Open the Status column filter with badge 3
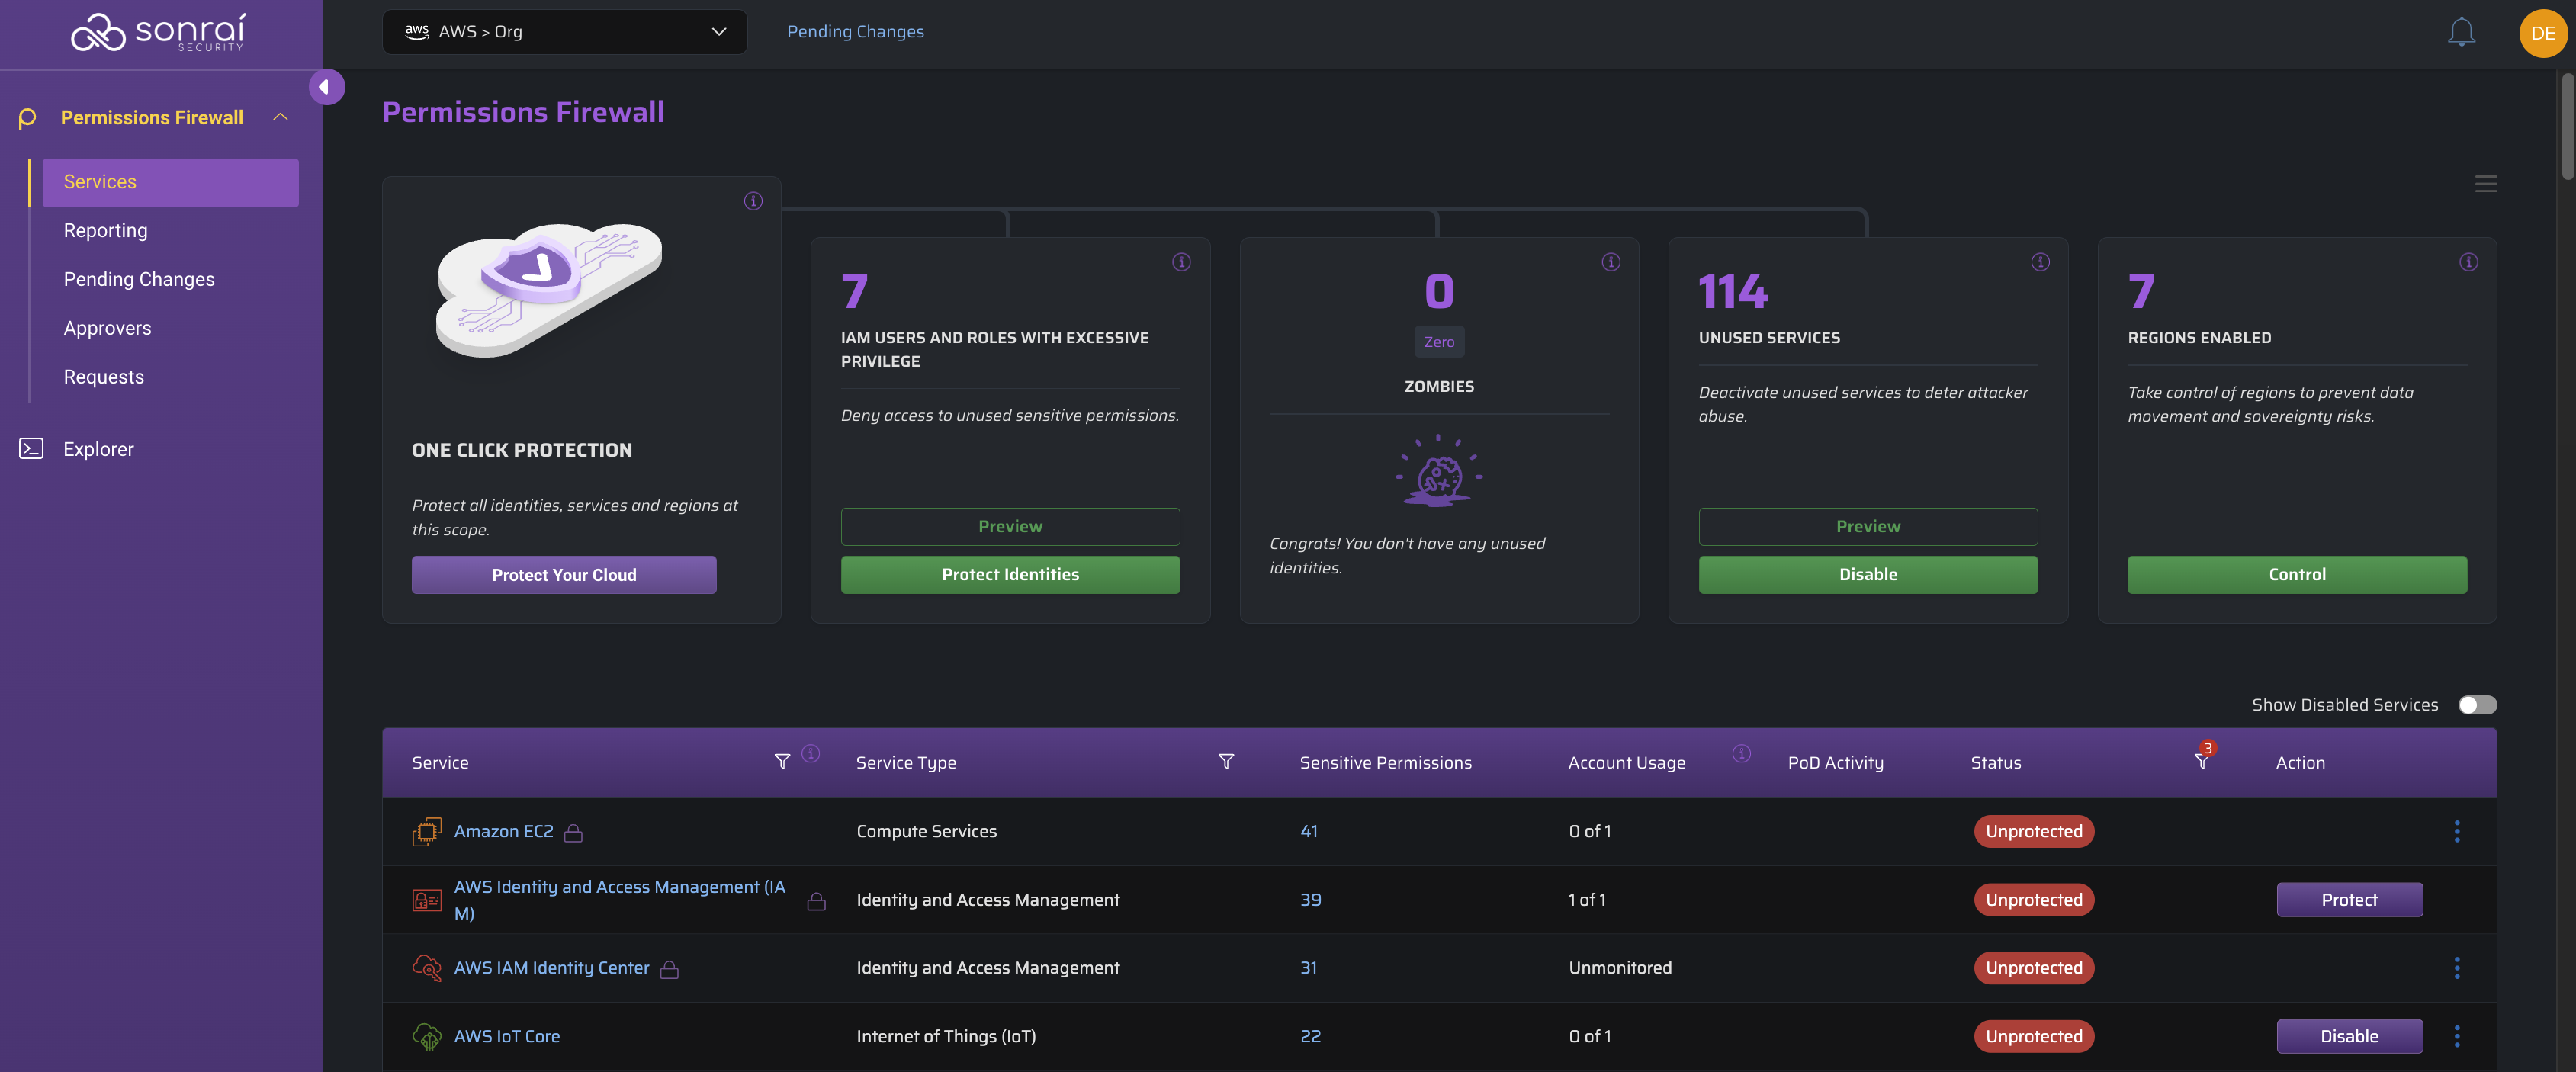 [2202, 759]
